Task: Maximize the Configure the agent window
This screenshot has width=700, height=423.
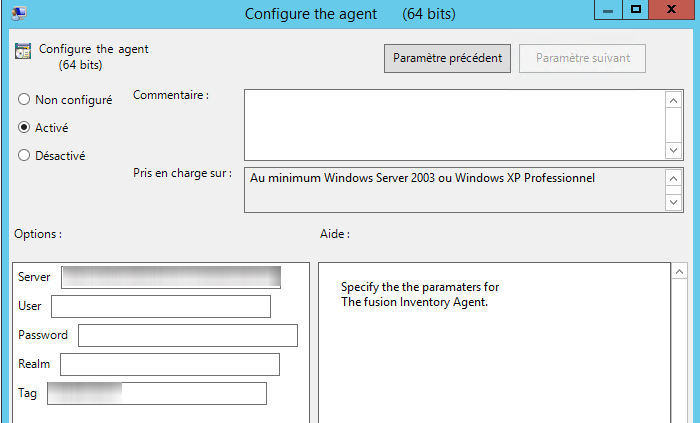Action: coord(635,10)
